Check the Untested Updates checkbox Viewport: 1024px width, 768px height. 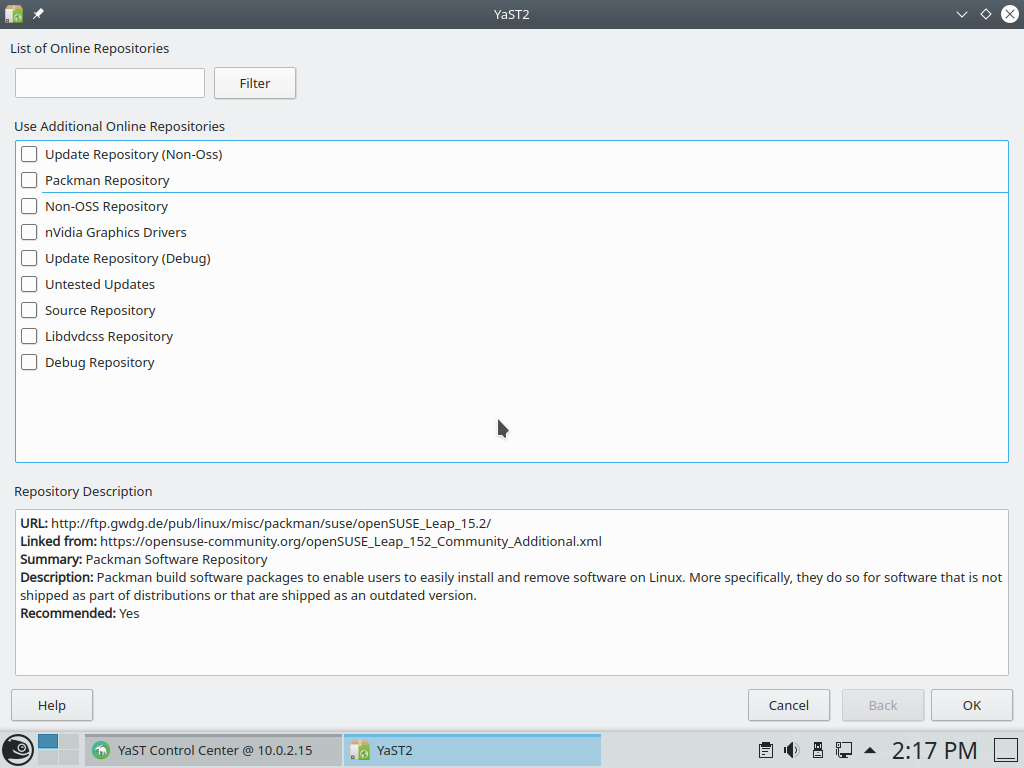(29, 284)
